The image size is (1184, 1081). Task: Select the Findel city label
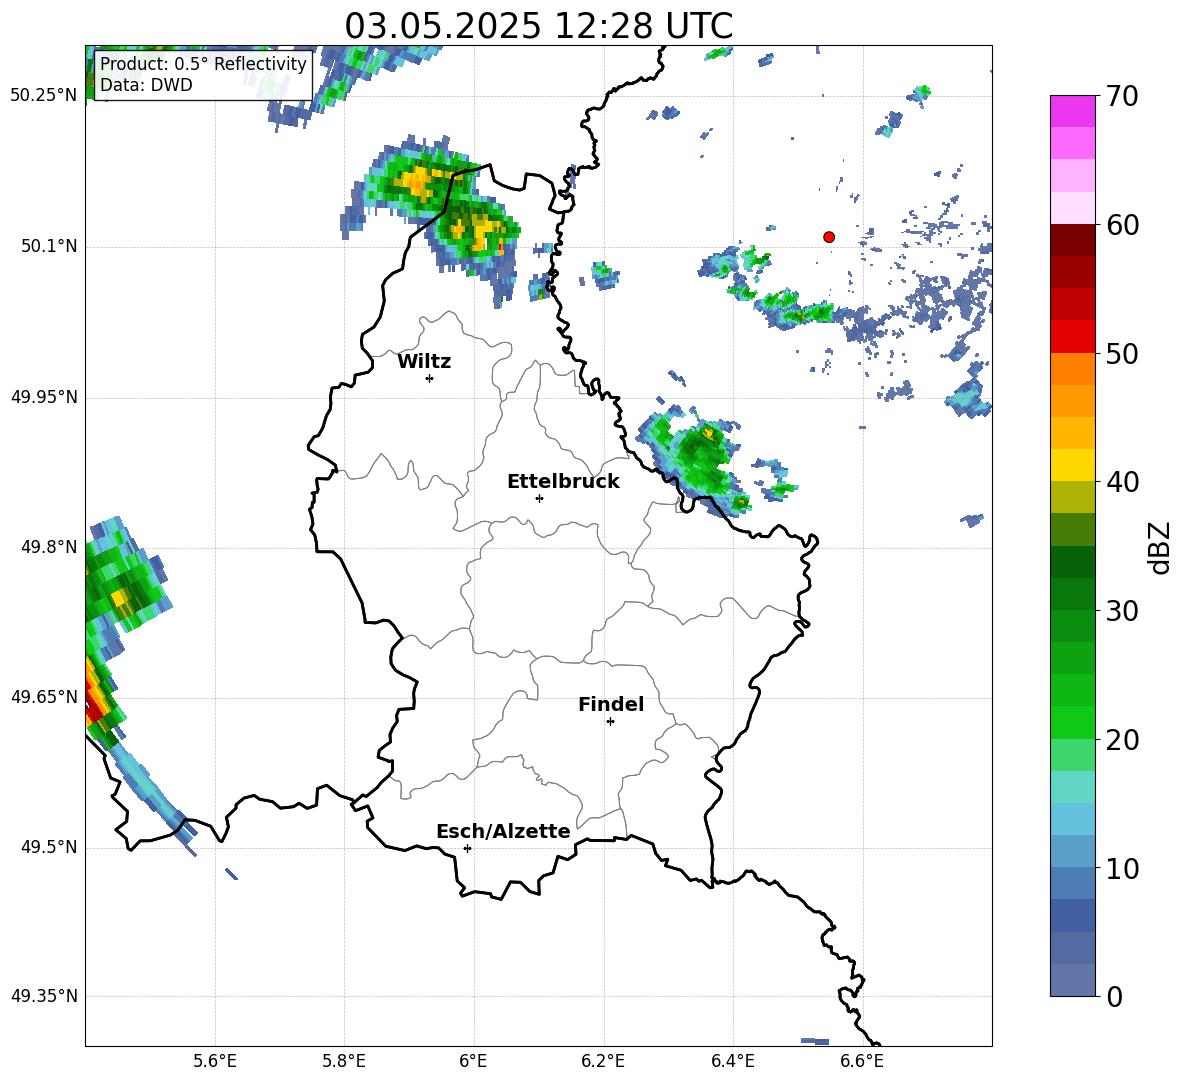611,704
